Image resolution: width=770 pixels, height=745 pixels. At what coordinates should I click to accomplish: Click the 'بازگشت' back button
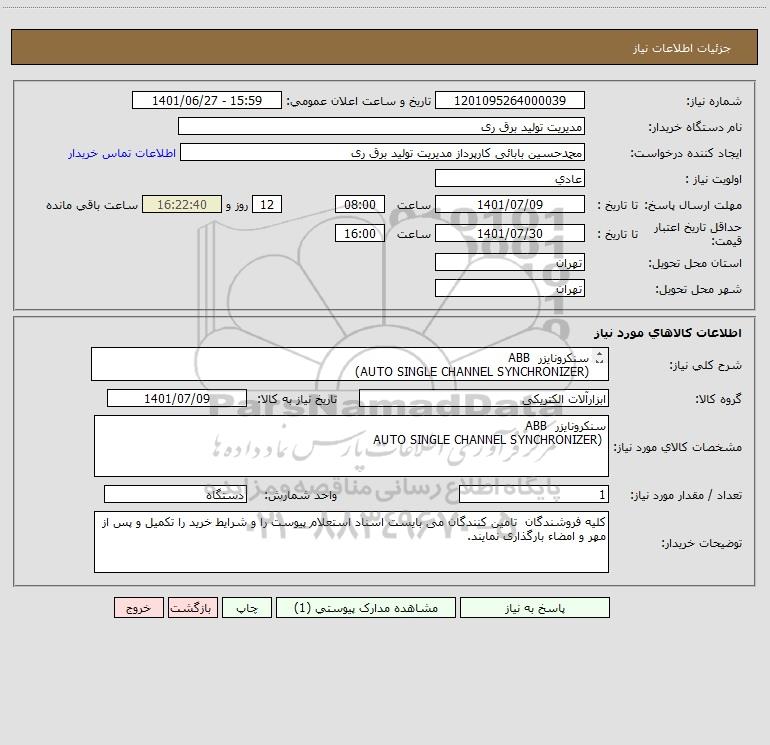point(192,607)
